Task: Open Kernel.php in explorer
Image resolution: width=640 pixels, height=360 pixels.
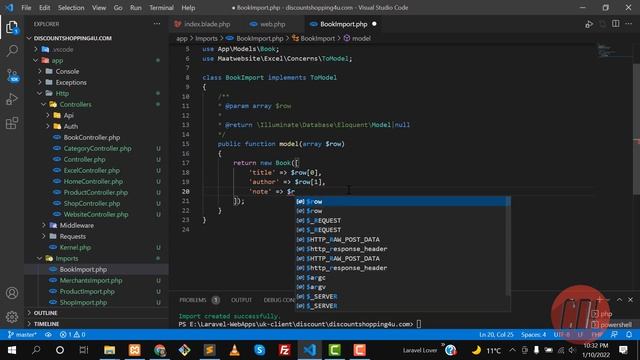Action: pyautogui.click(x=75, y=247)
